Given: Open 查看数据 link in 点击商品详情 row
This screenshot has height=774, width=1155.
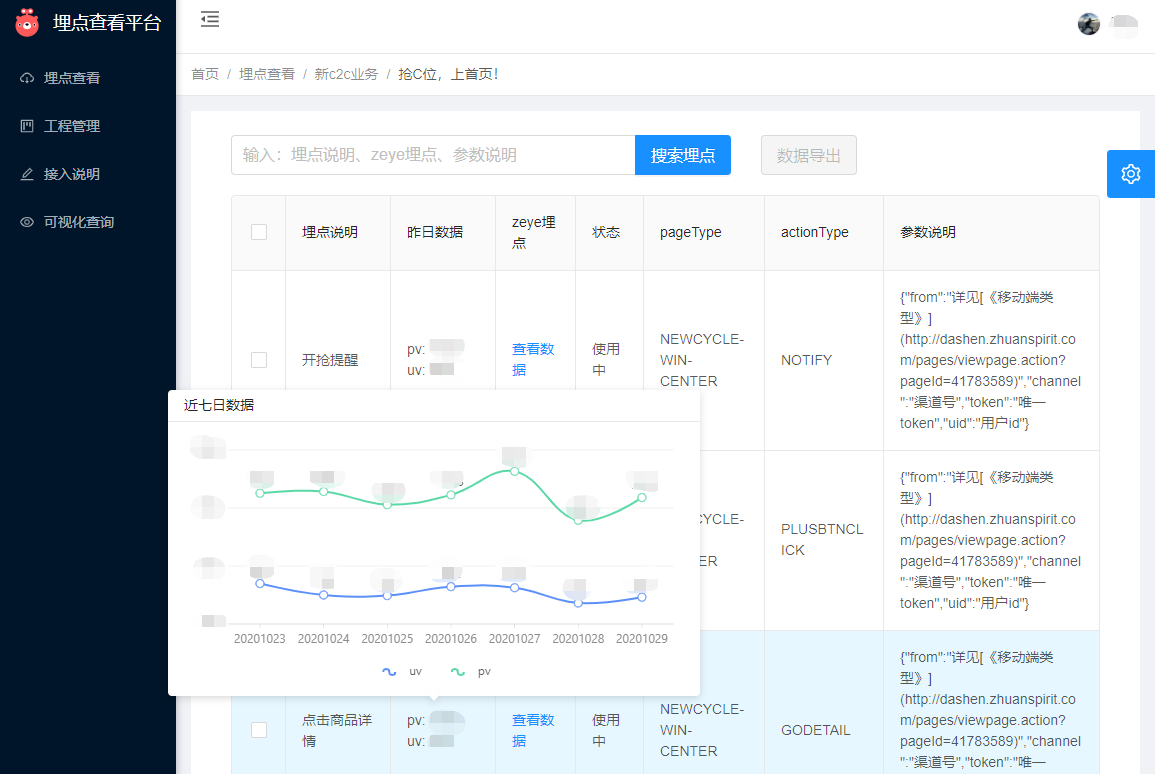Looking at the screenshot, I should tap(533, 731).
